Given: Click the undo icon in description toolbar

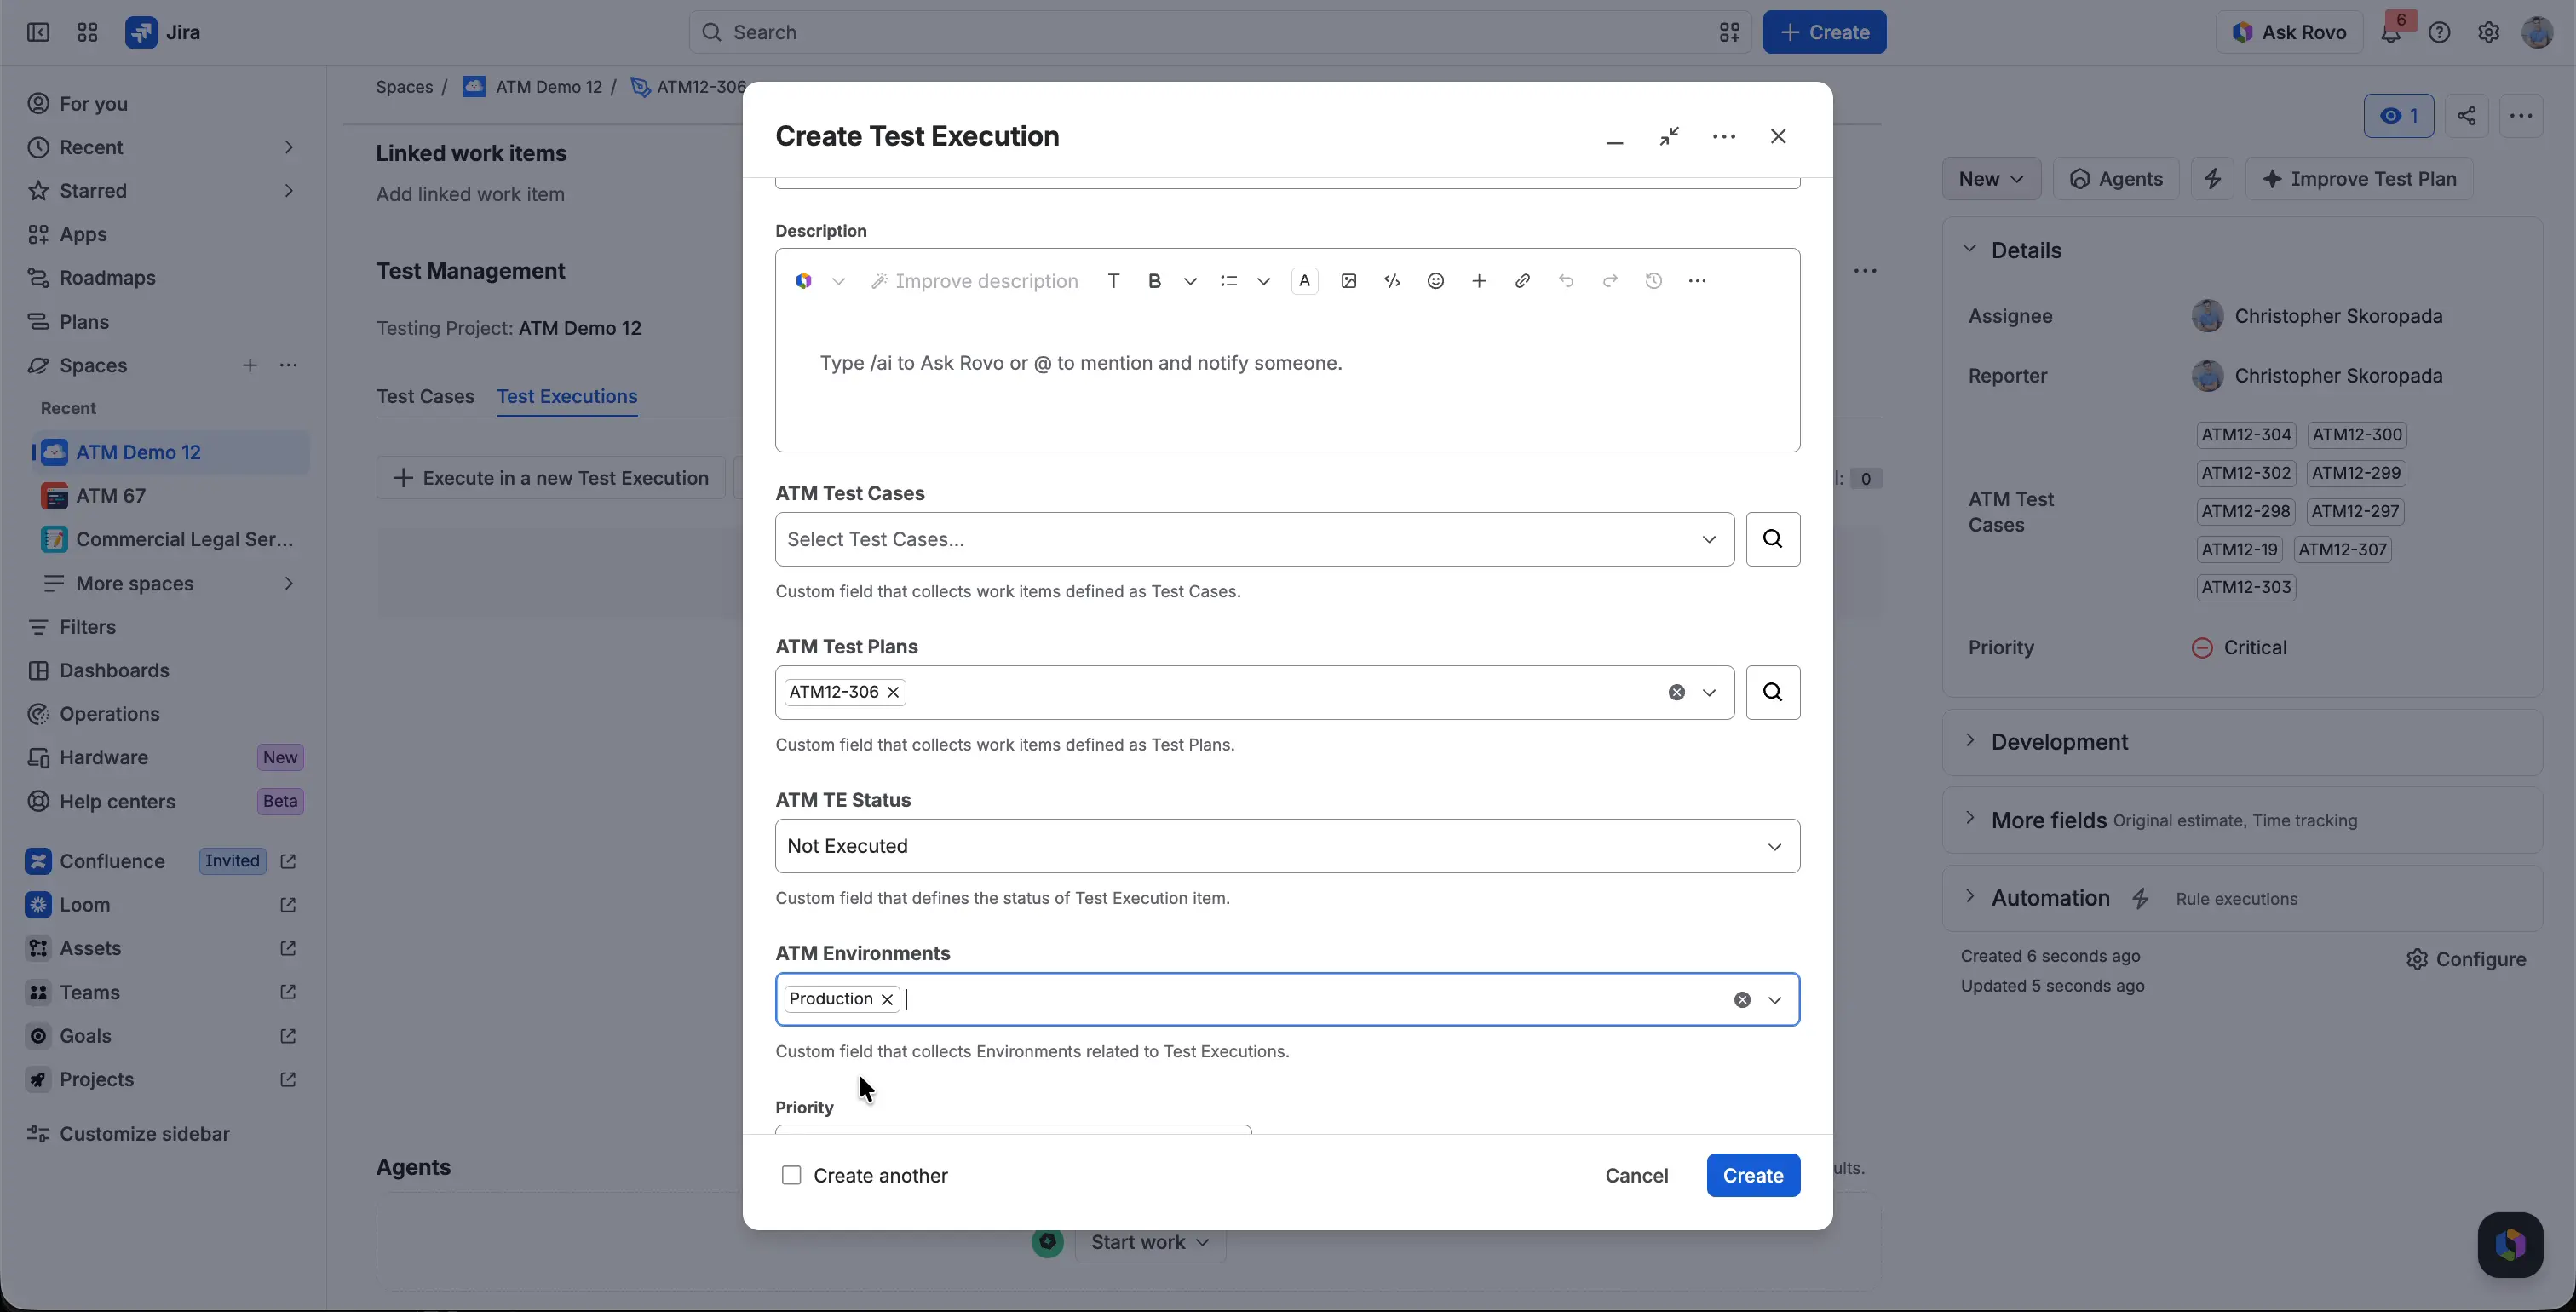Looking at the screenshot, I should (1566, 281).
